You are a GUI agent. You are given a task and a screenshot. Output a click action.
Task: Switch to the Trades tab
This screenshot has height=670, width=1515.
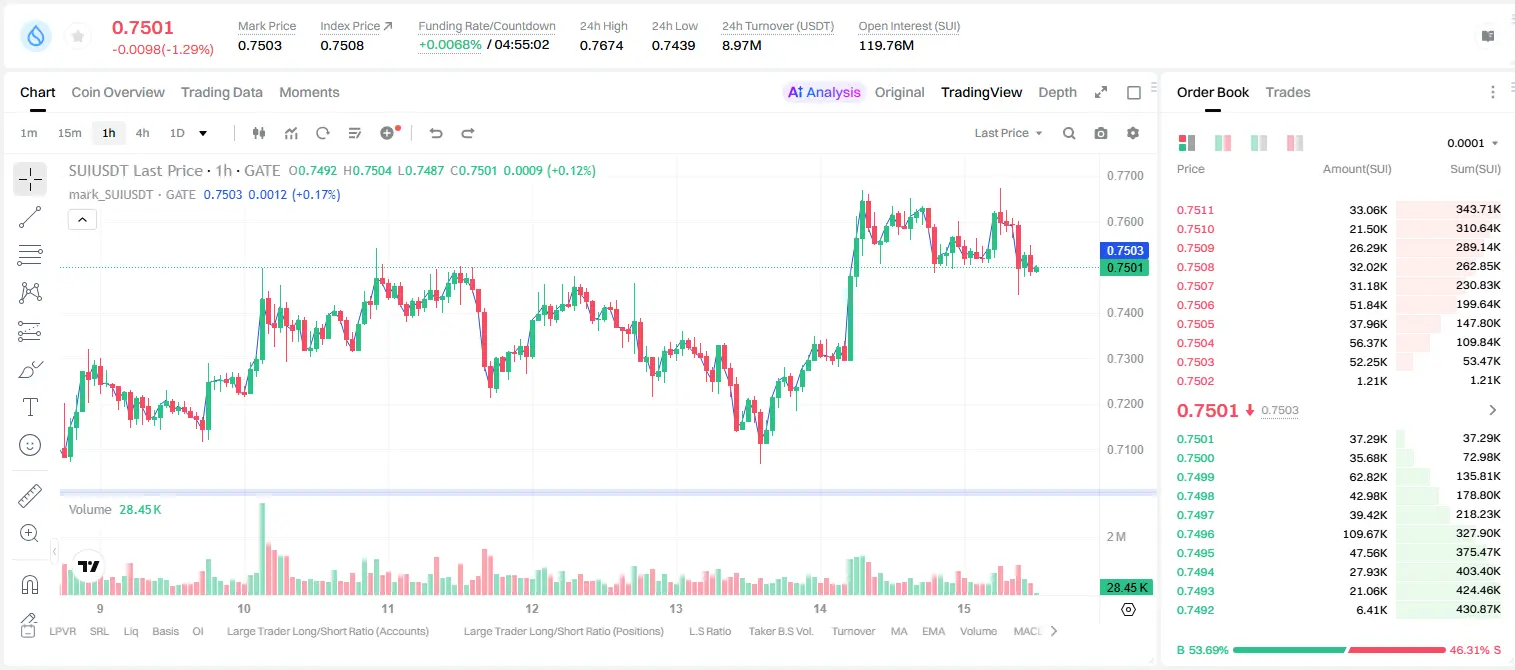(1288, 92)
